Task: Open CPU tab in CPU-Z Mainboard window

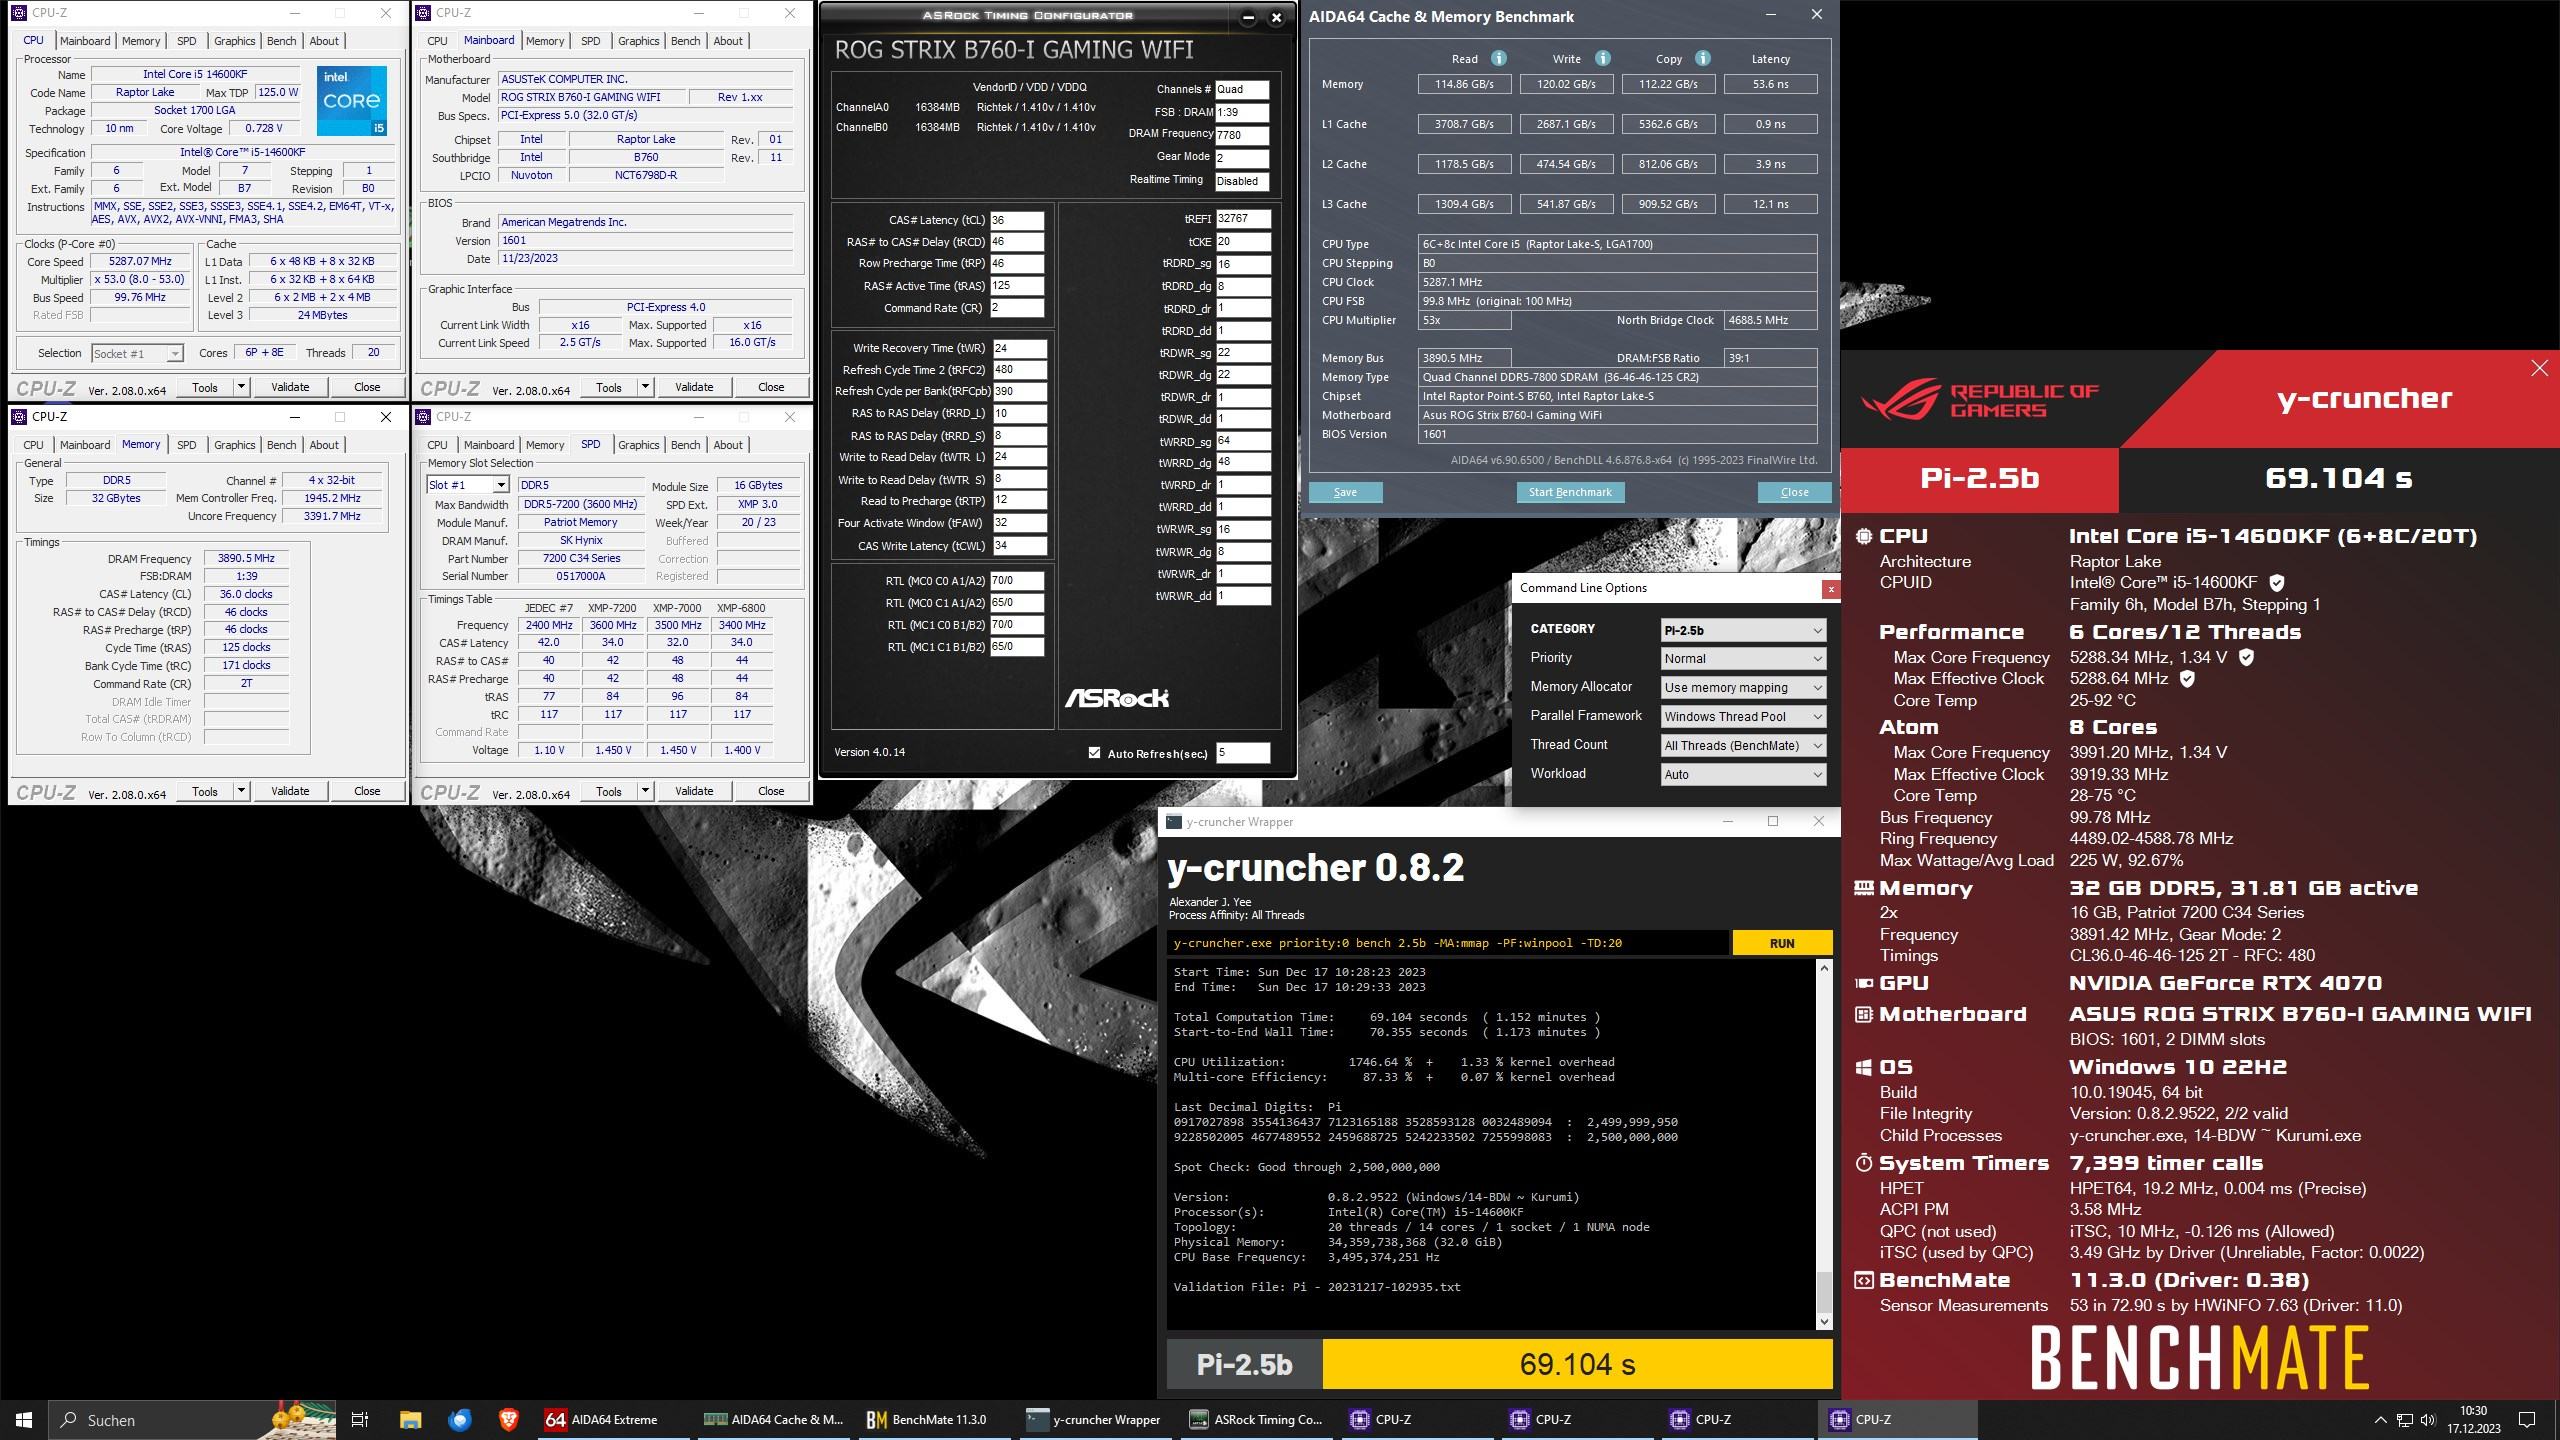Action: (x=437, y=41)
